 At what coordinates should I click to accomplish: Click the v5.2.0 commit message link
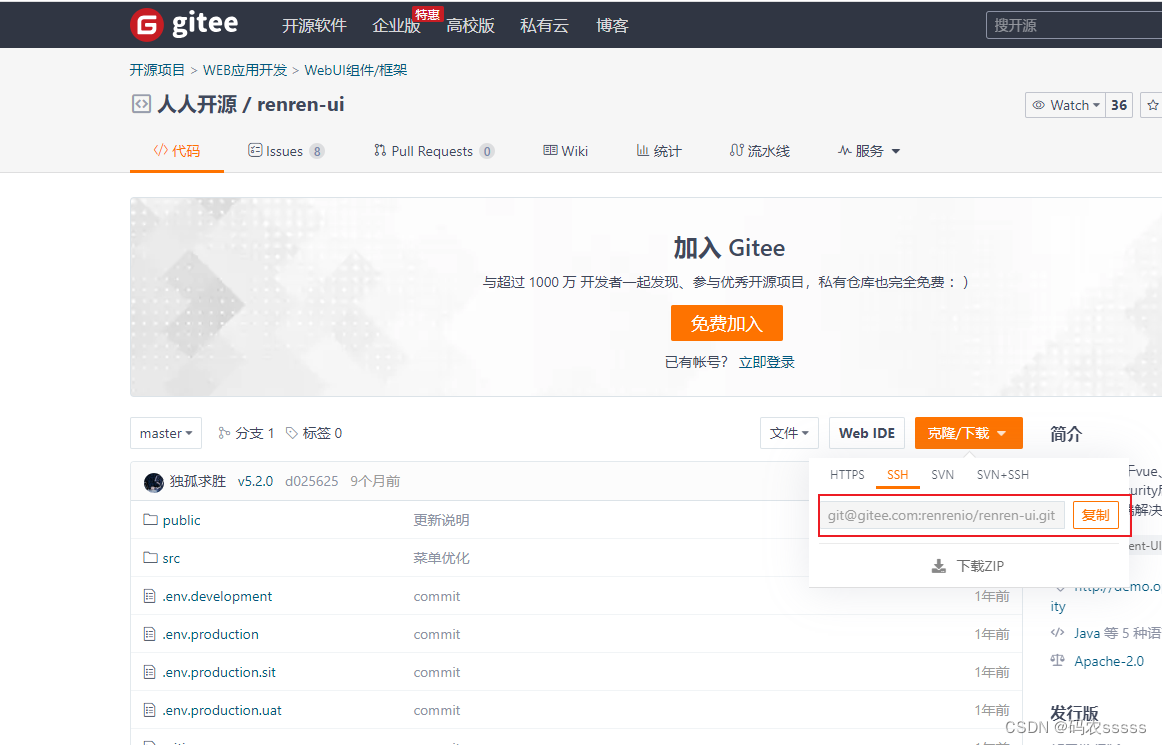[x=256, y=481]
